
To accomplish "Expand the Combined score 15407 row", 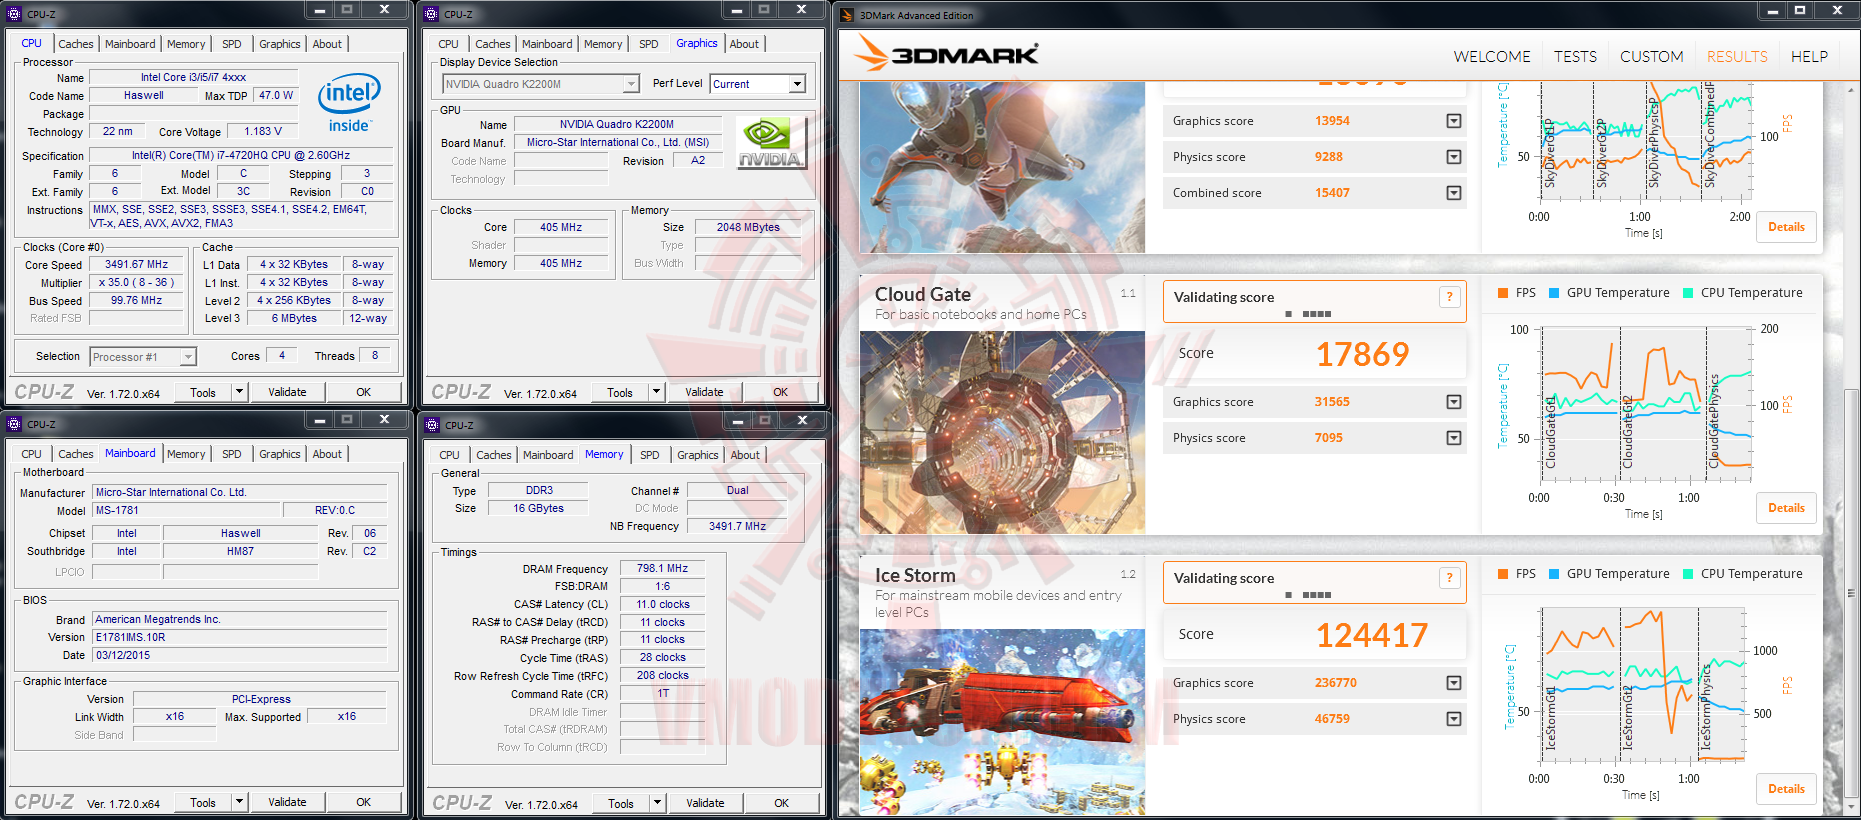I will [1454, 193].
